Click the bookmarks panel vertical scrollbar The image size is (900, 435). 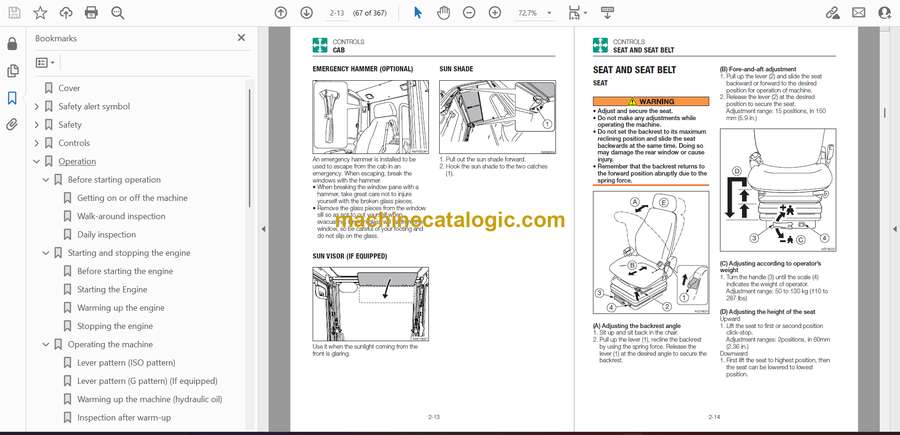coord(250,148)
